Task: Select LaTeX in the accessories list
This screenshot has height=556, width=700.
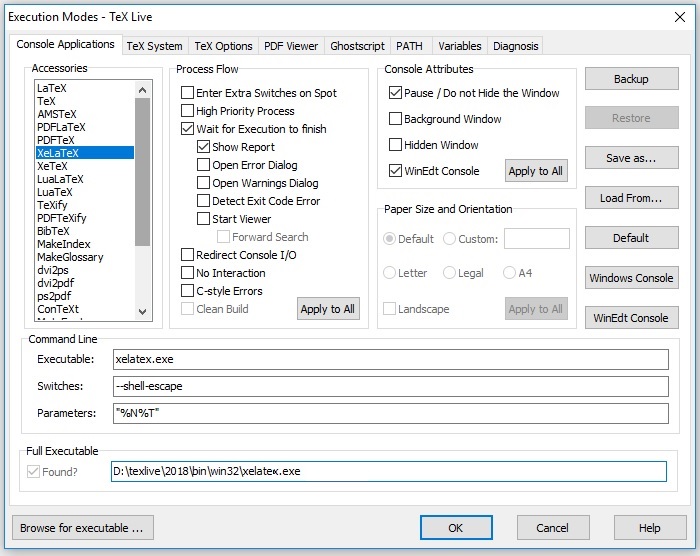Action: [85, 88]
